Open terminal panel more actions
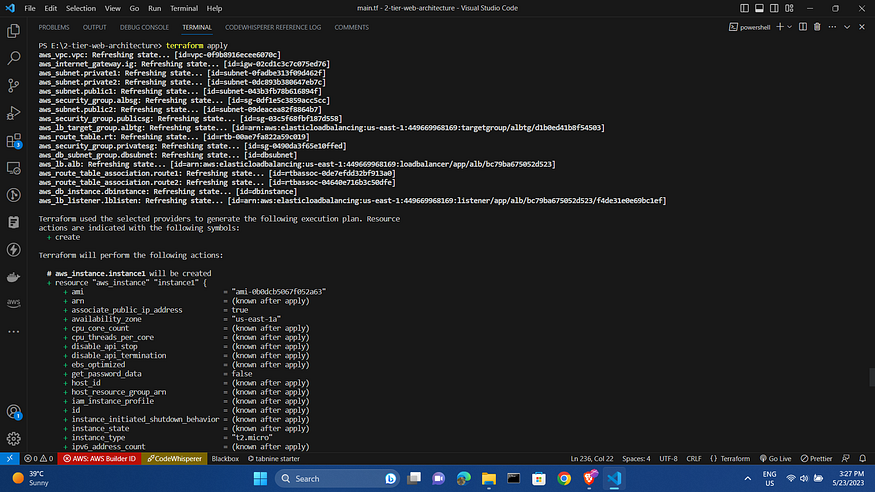Image resolution: width=875 pixels, height=492 pixels. click(832, 27)
